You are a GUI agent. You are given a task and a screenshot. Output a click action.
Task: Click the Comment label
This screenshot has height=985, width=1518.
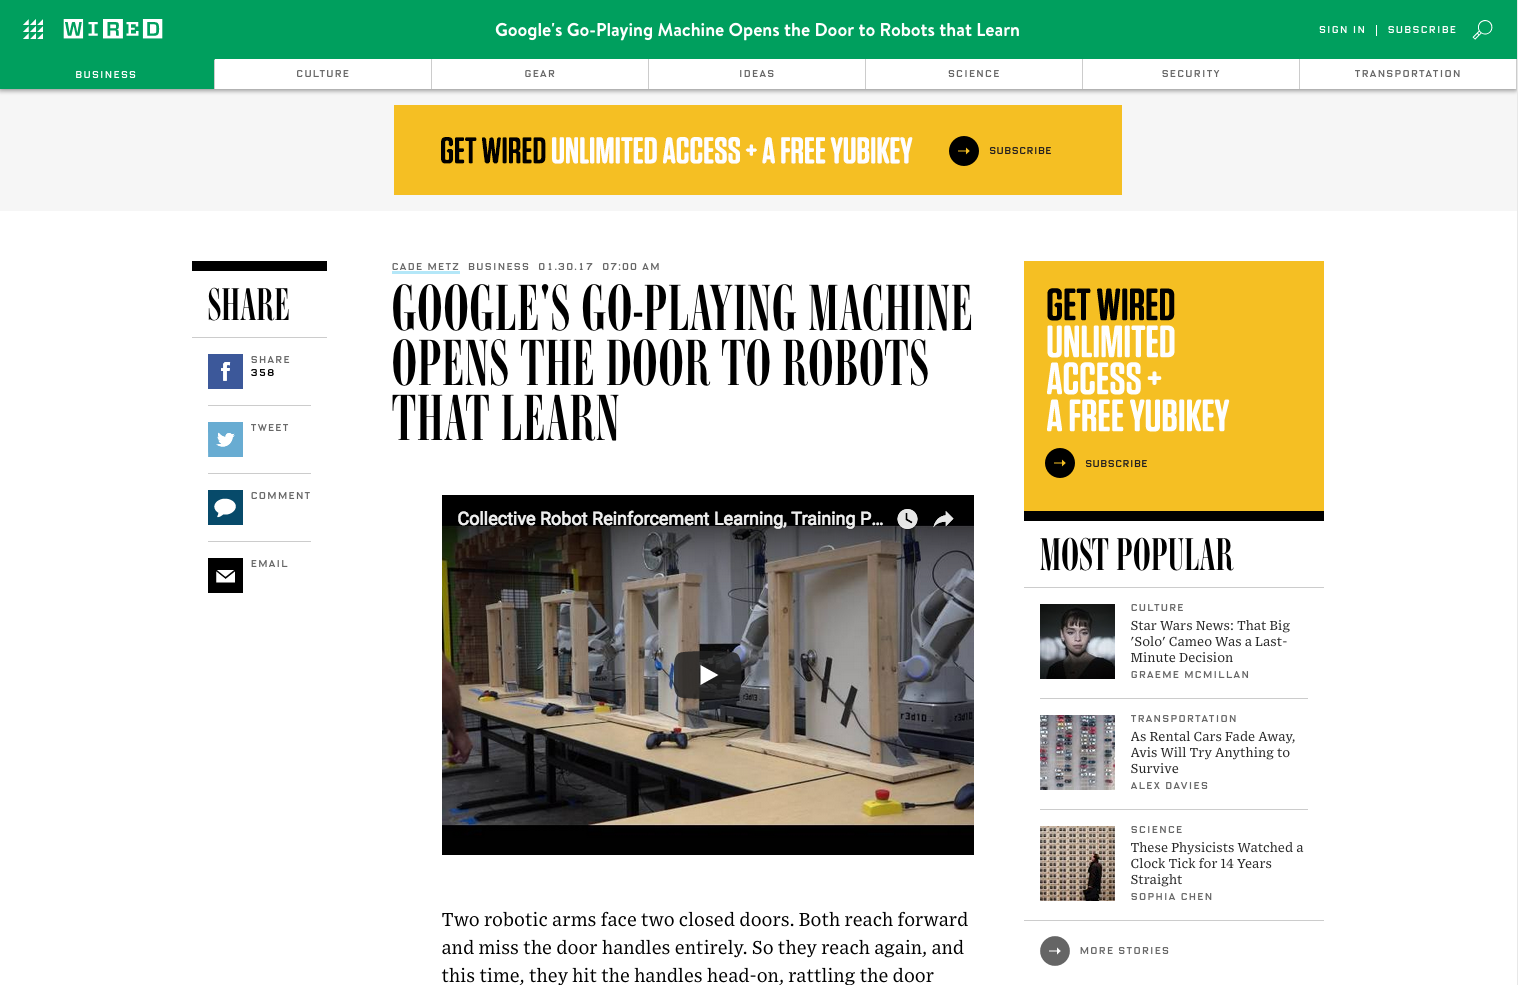[281, 496]
